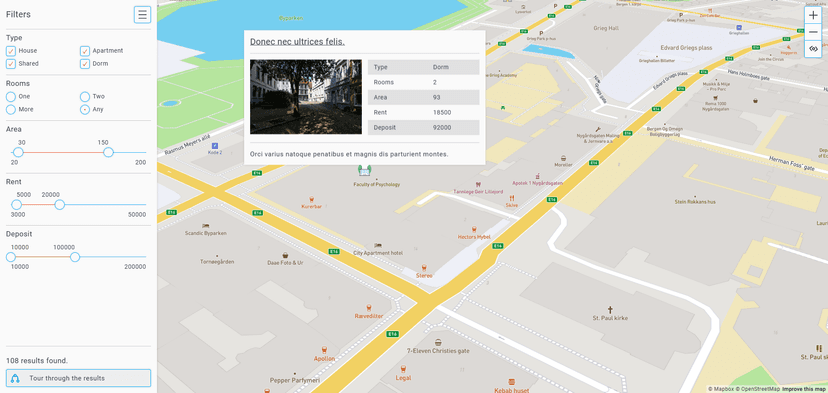828x393 pixels.
Task: Select the More rooms radio button
Action: pos(11,109)
